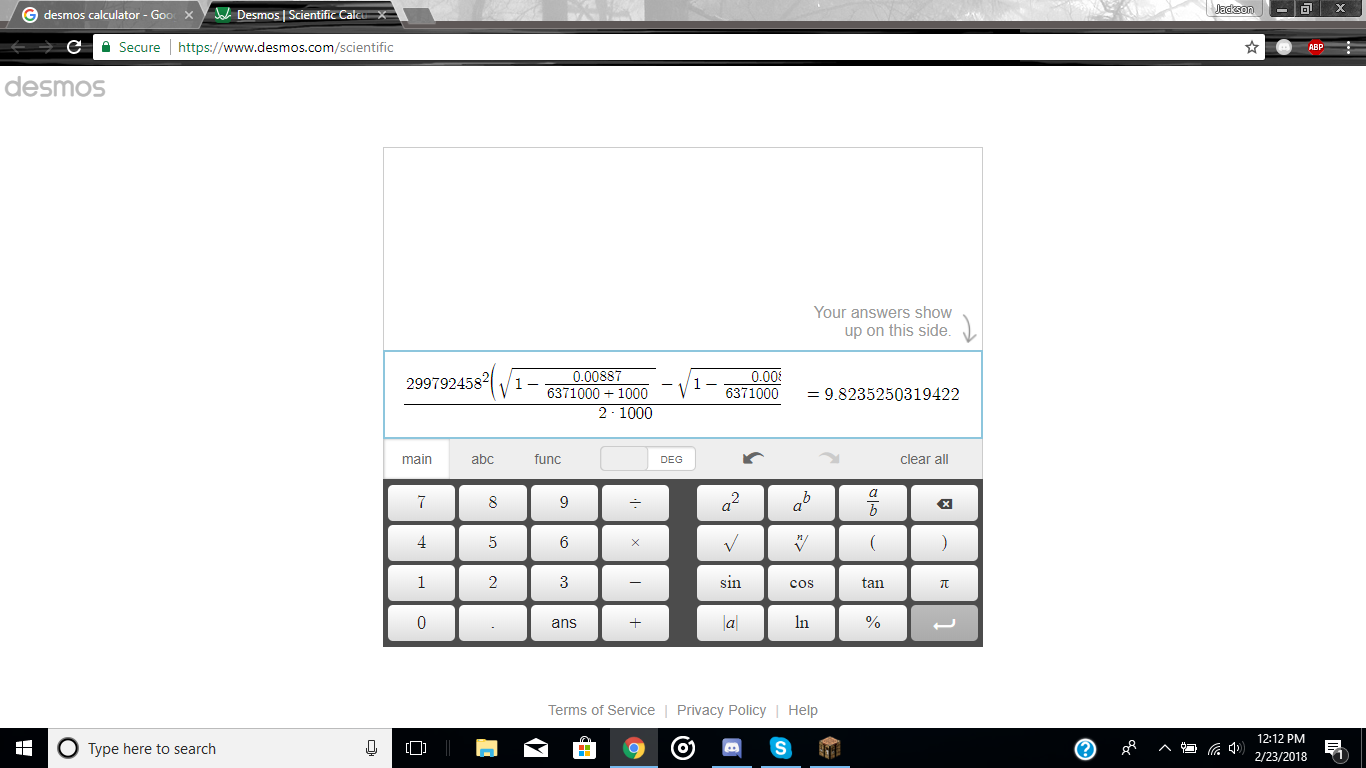Open the func keyboard tab
The image size is (1366, 768).
[547, 459]
